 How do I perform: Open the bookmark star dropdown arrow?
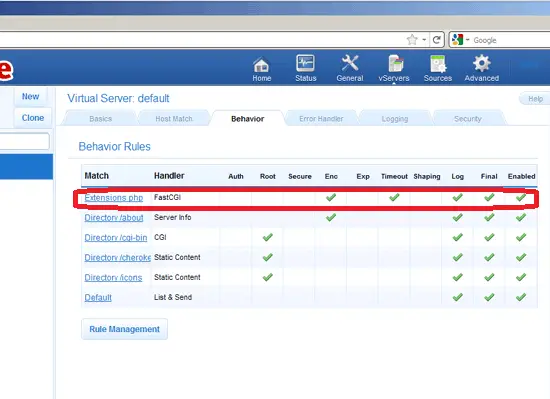pos(424,40)
